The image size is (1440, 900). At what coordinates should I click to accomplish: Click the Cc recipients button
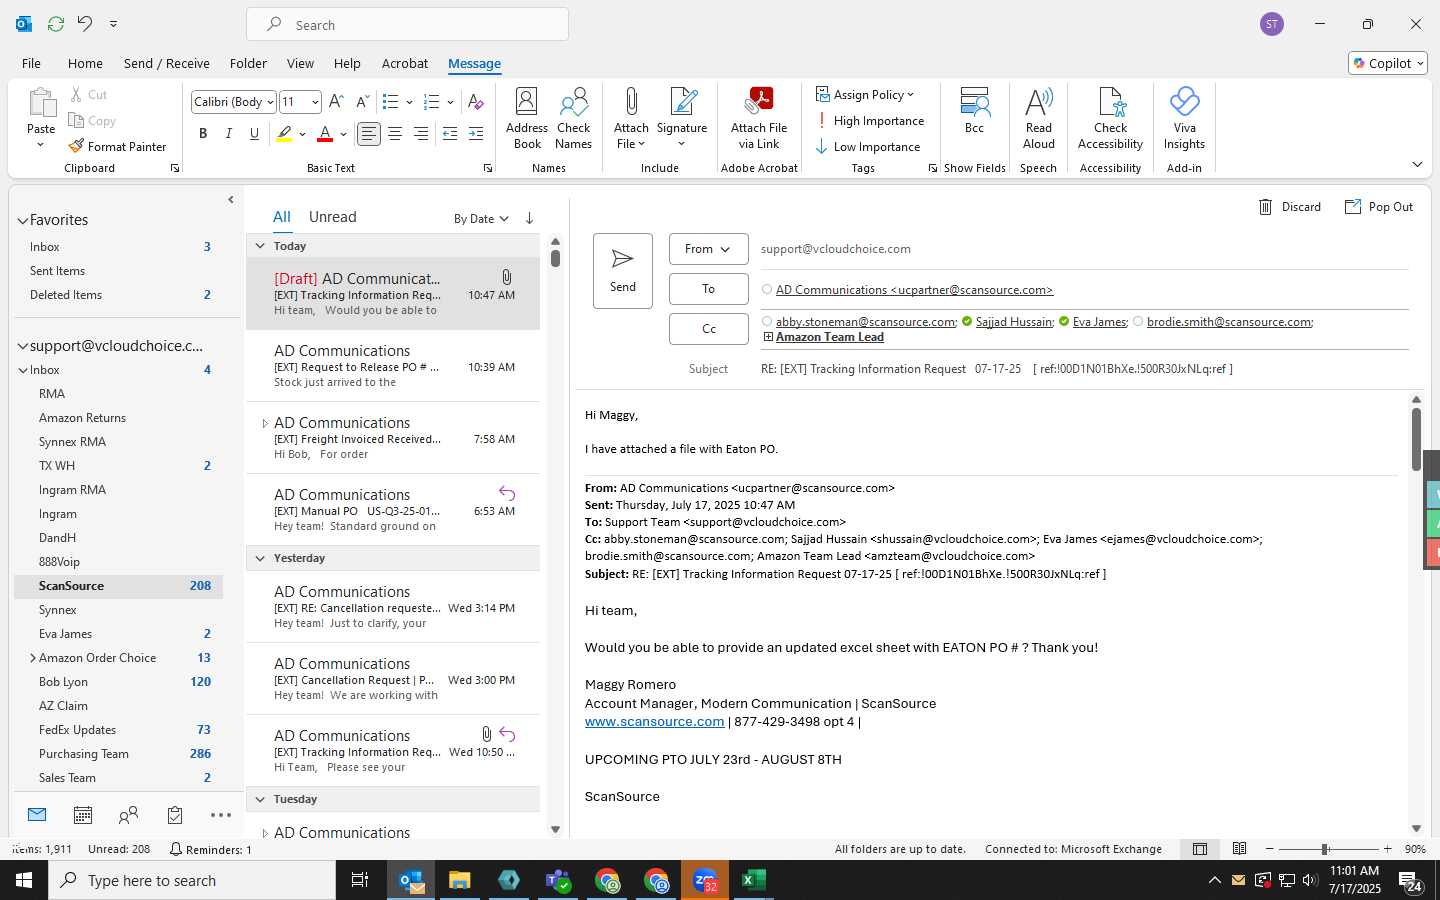(708, 329)
